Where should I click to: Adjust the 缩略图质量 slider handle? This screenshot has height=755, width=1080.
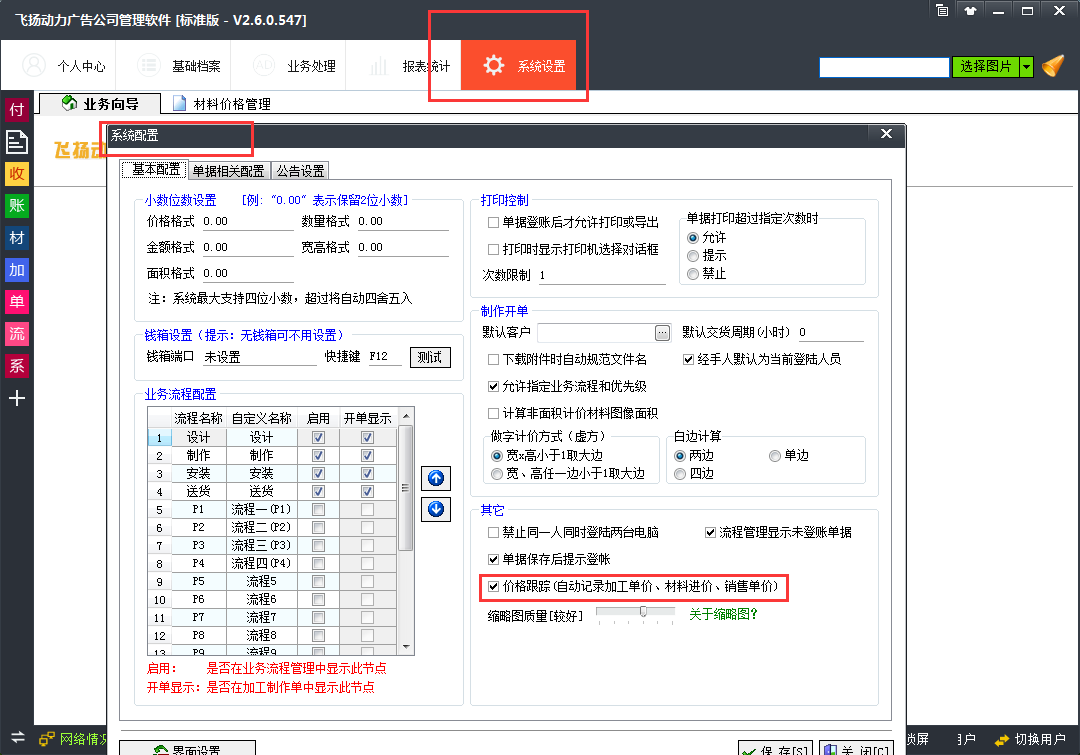click(643, 611)
